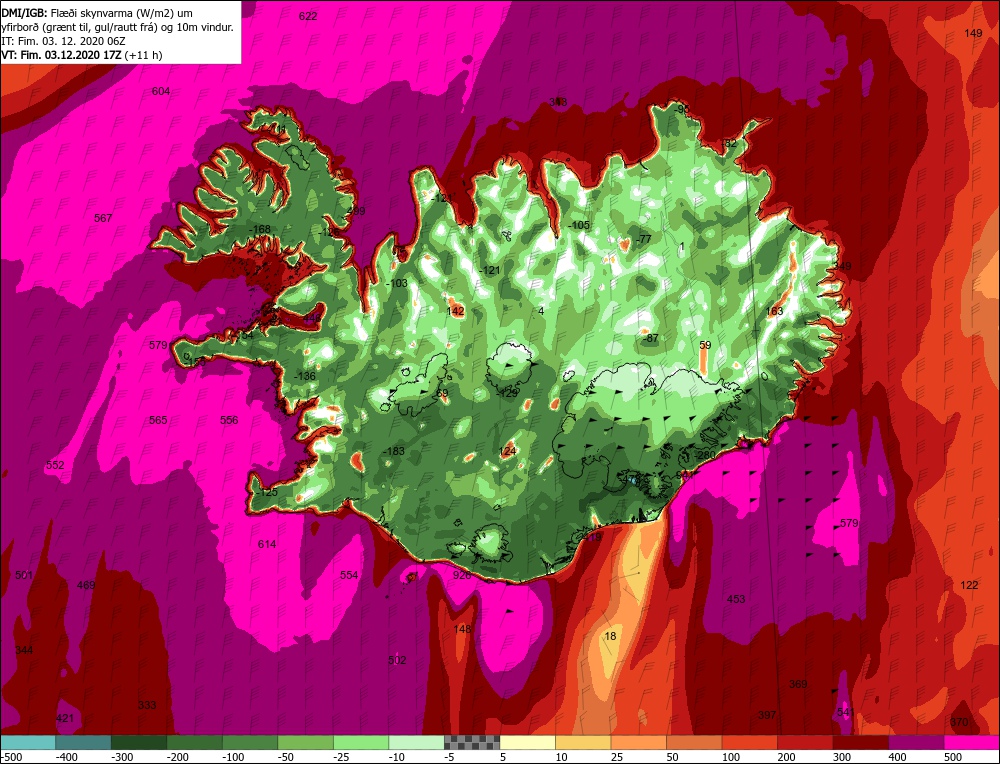Click the sea value 397

pos(767,715)
